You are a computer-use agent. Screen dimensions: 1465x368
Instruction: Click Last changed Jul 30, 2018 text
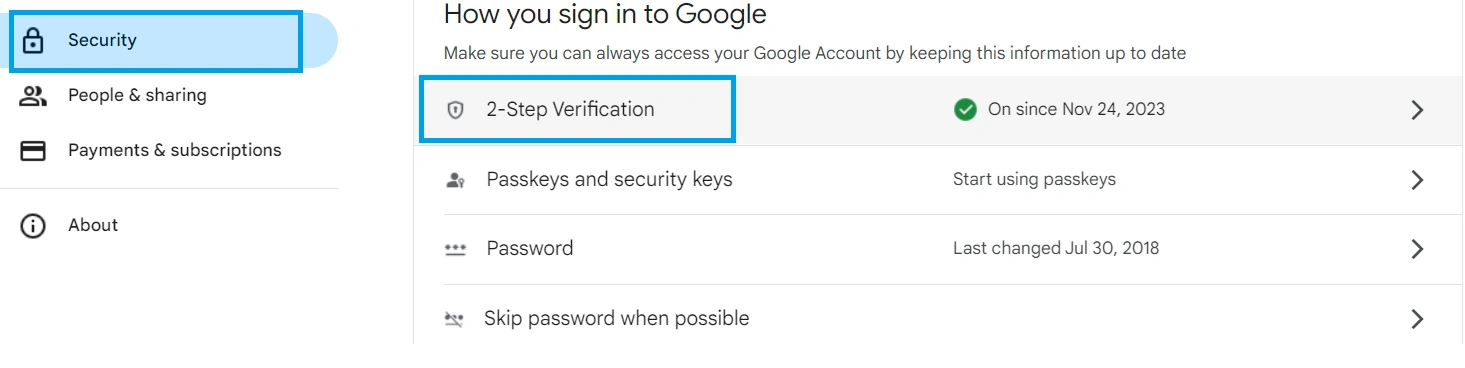(1056, 249)
